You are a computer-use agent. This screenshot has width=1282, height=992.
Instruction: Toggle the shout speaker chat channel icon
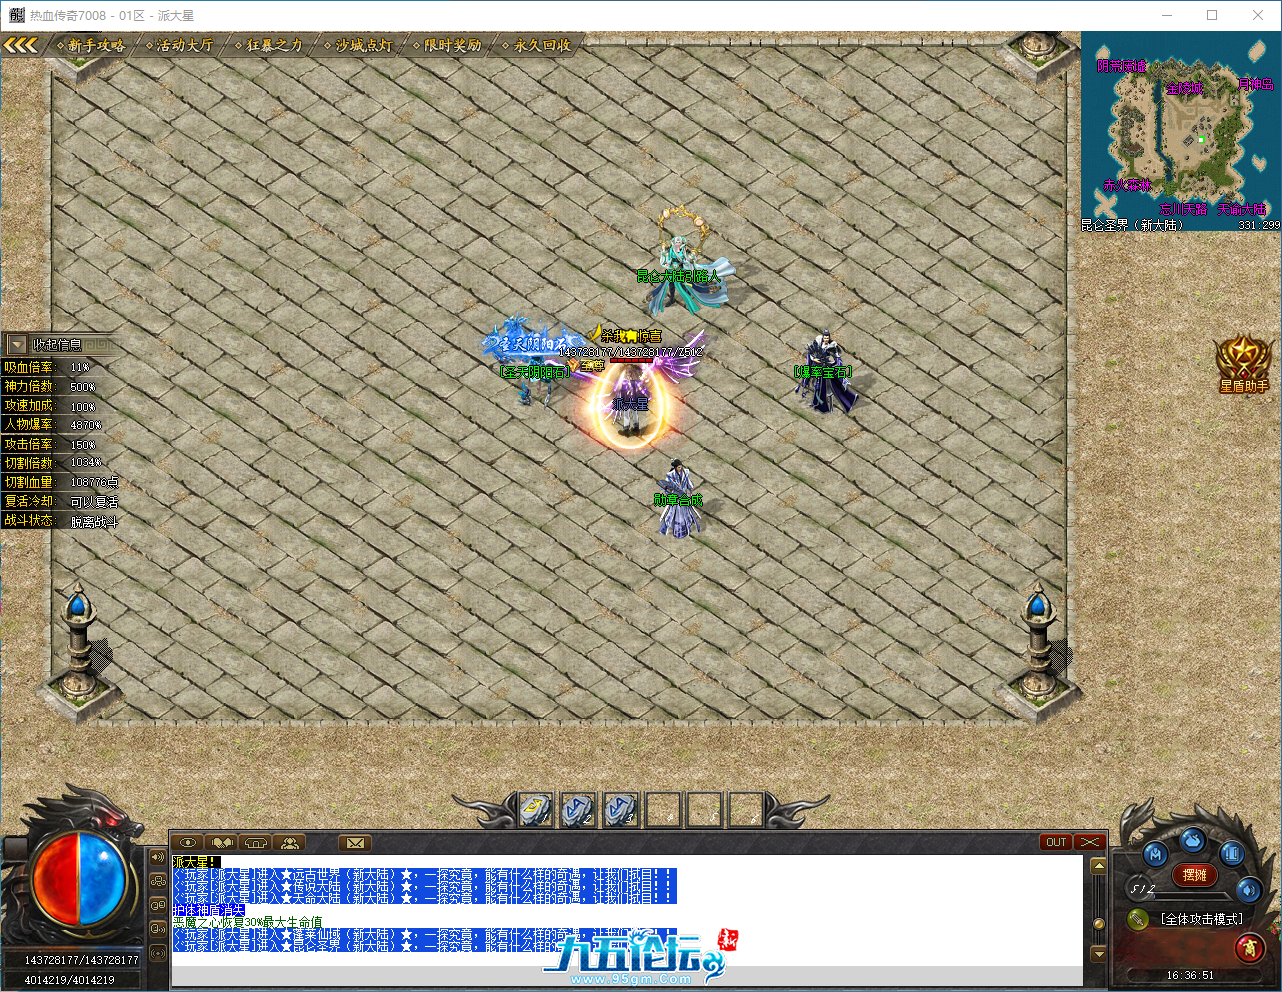click(158, 857)
